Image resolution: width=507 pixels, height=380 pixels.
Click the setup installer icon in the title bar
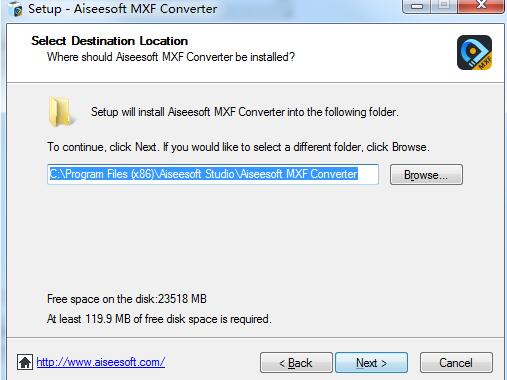(15, 9)
